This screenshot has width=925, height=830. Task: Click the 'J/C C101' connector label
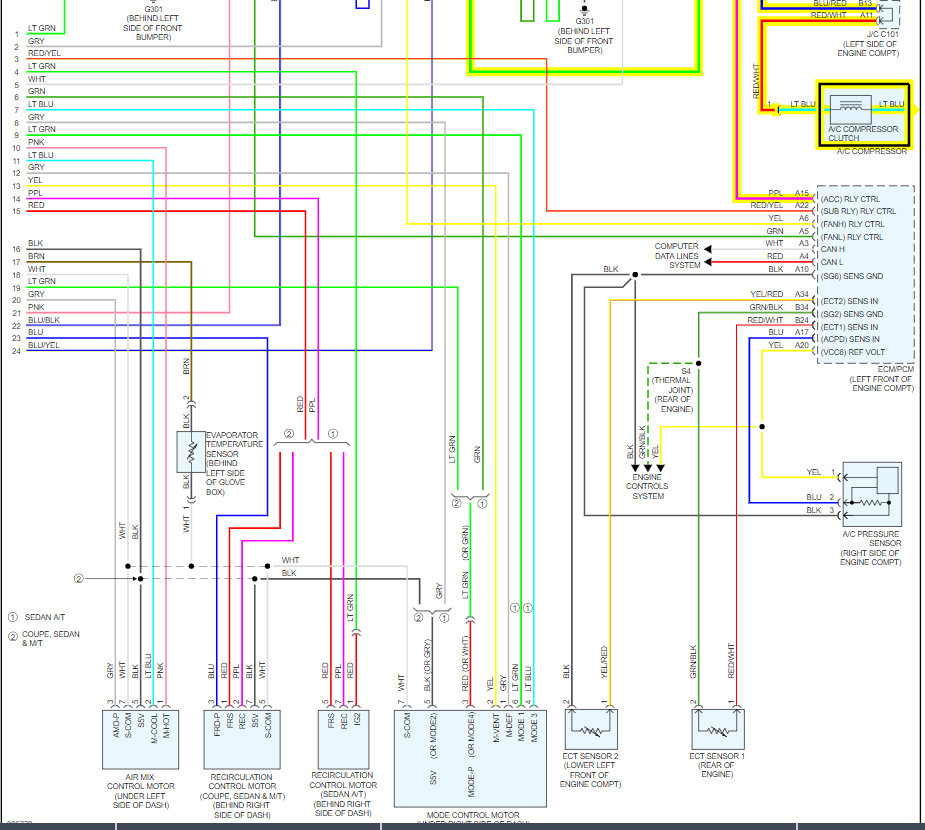point(883,34)
